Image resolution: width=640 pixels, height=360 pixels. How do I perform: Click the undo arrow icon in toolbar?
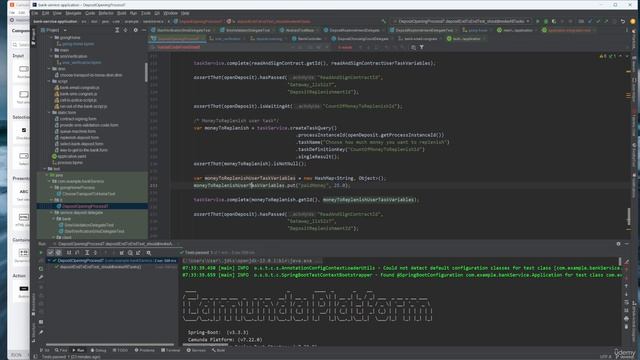coord(623,21)
